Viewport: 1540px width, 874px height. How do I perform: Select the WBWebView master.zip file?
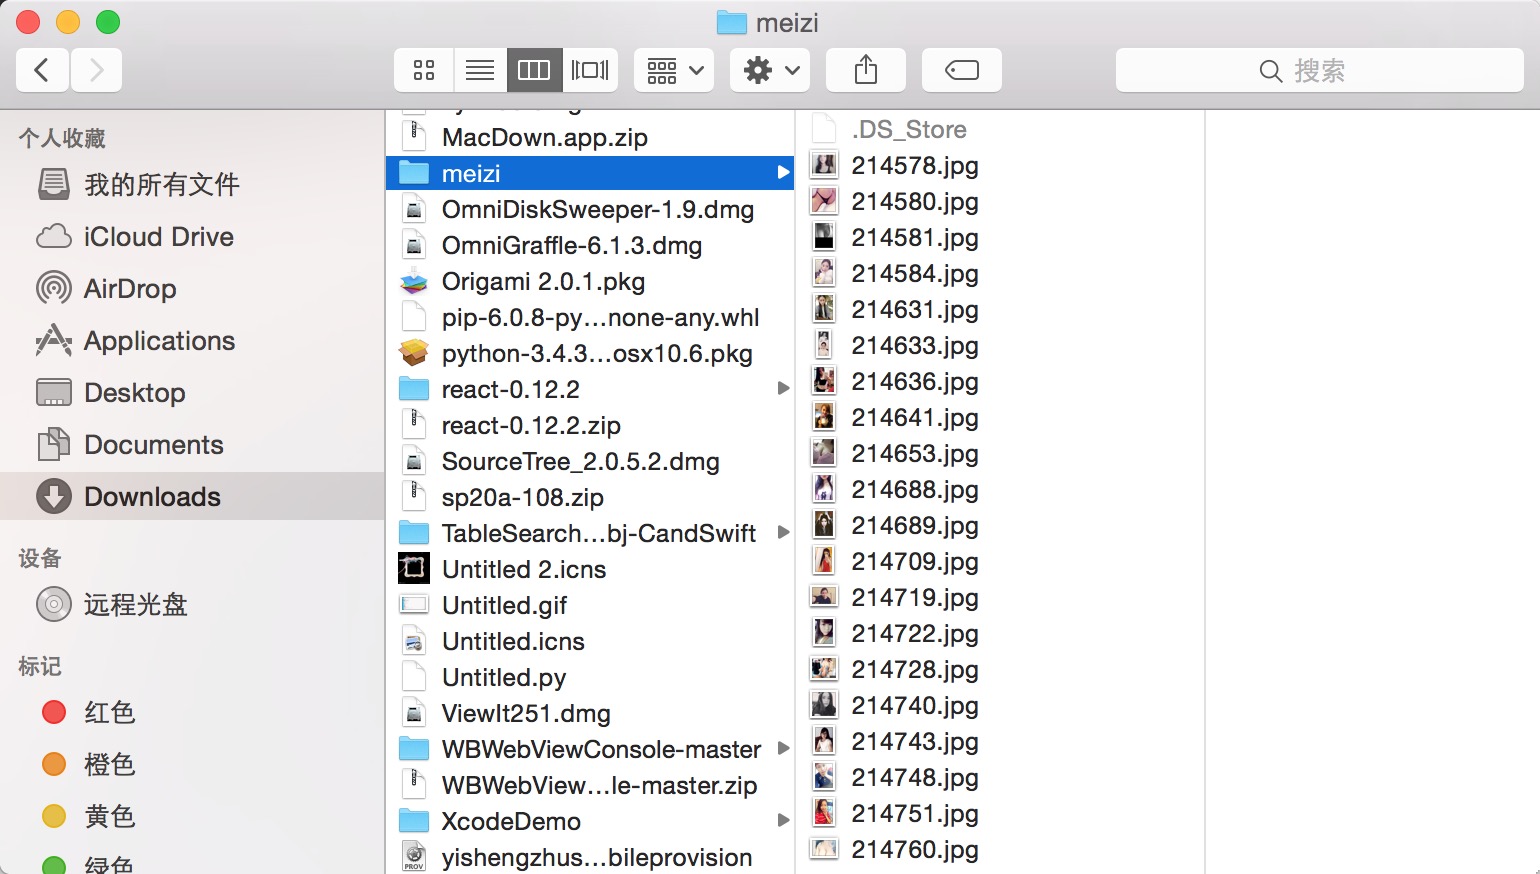coord(590,786)
